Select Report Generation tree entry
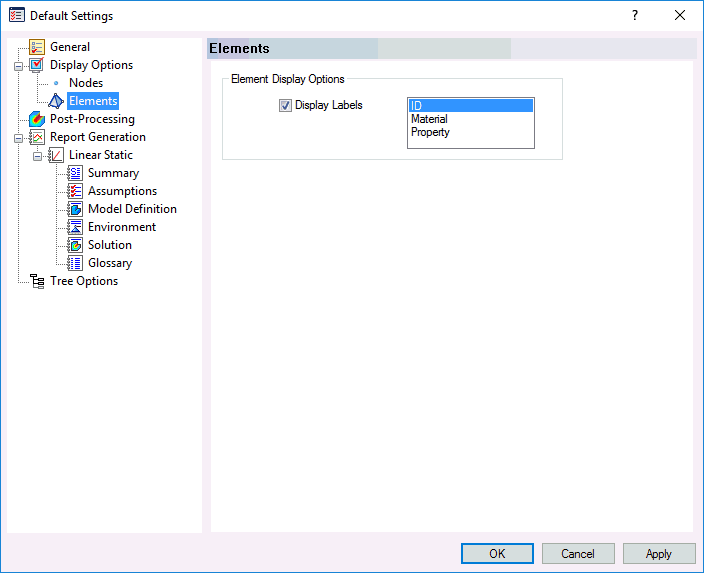This screenshot has height=573, width=704. point(97,137)
